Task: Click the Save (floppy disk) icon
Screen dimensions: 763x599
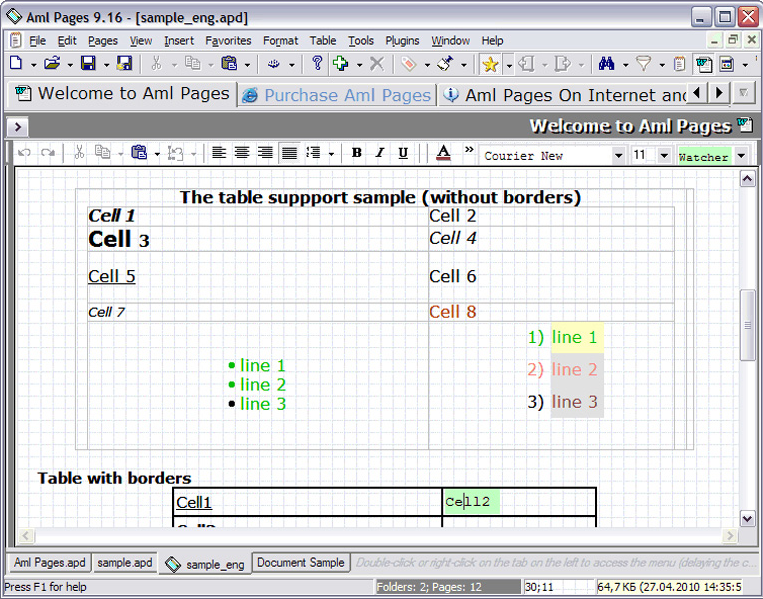Action: [88, 64]
